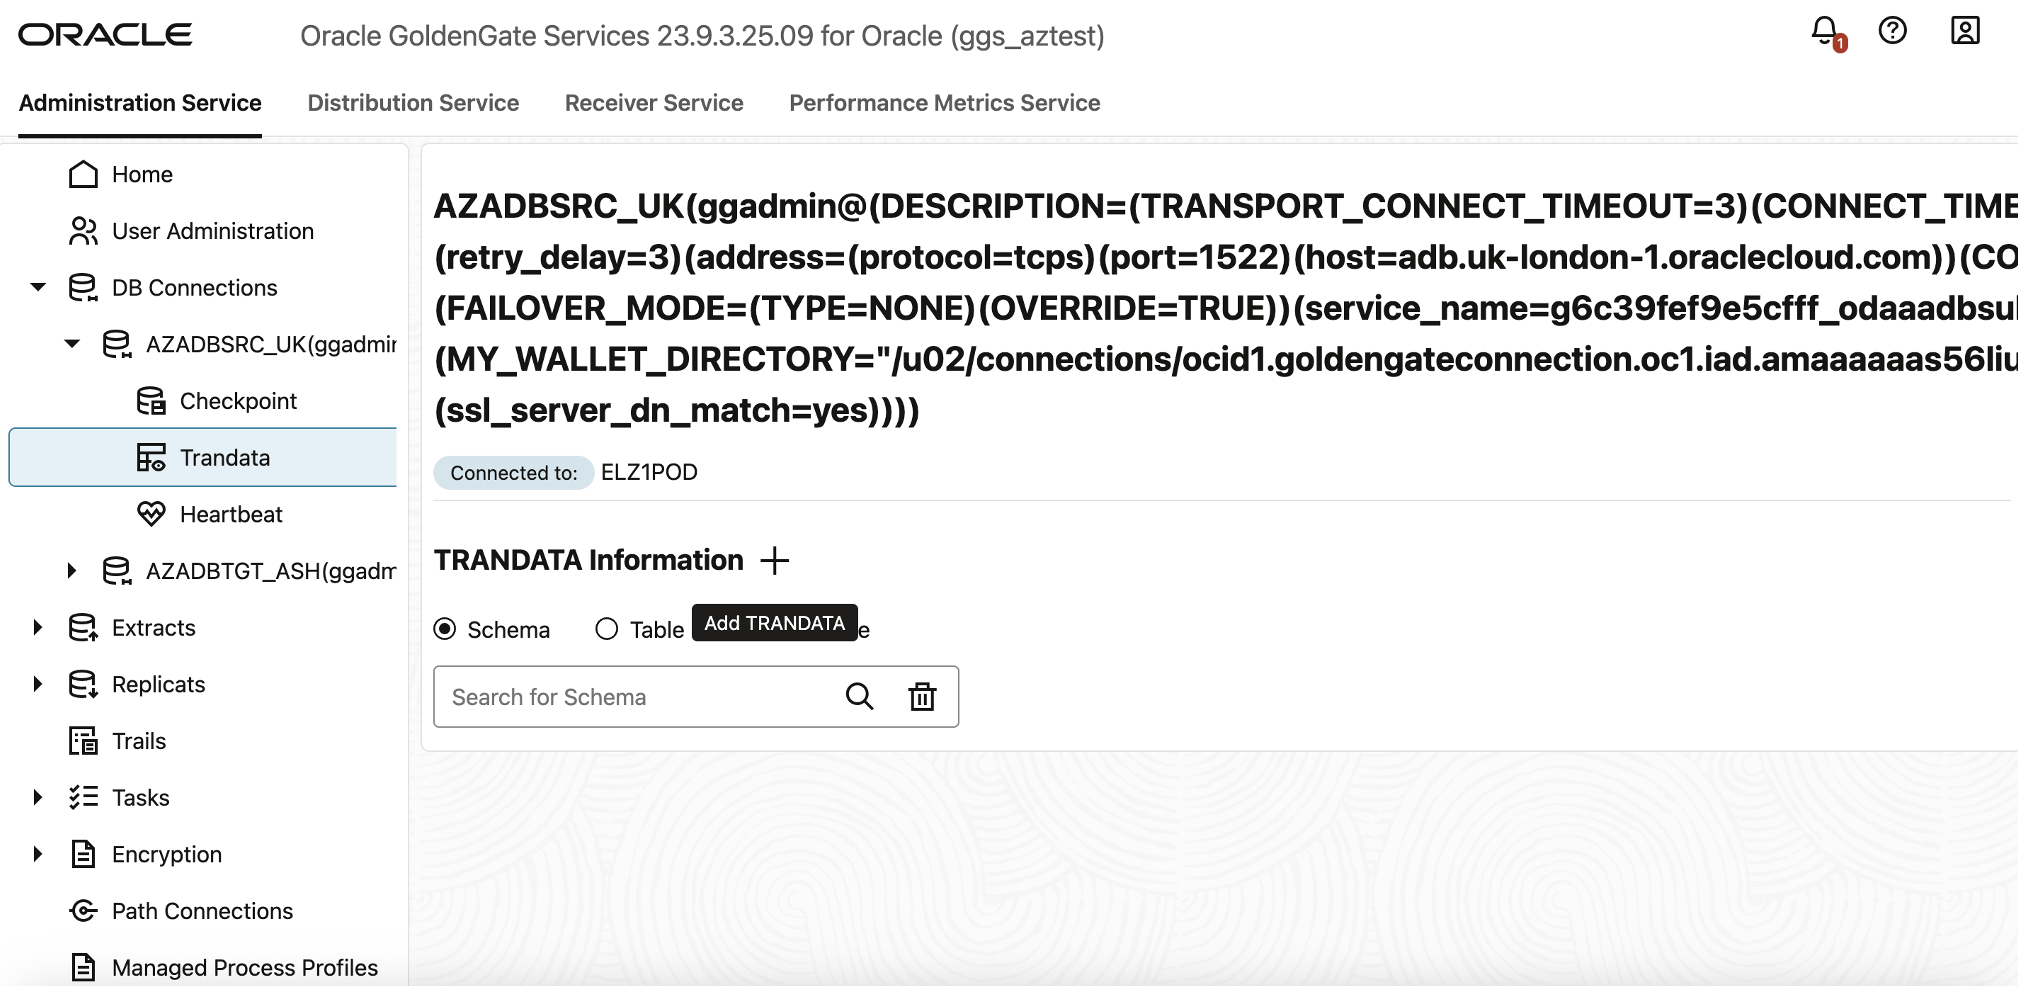Open the Managed Process Profiles icon
Image resolution: width=2018 pixels, height=986 pixels.
(x=83, y=967)
